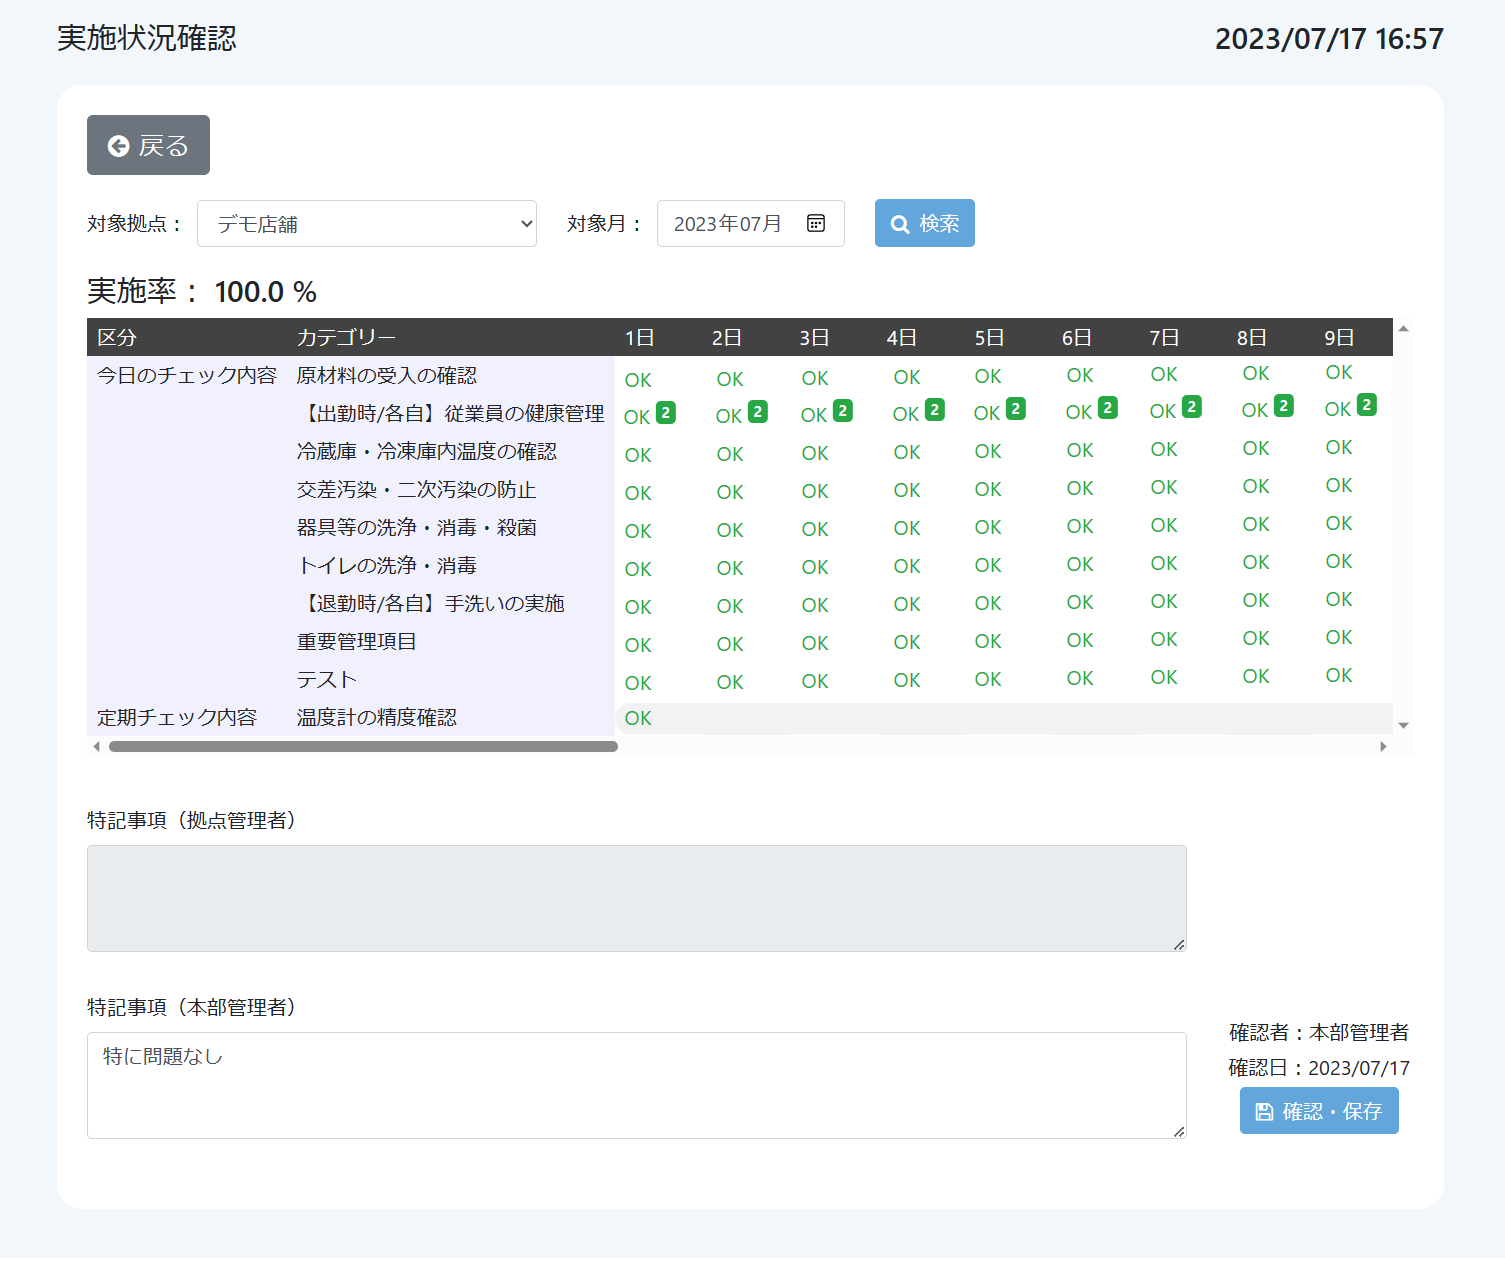
Task: Click OK for 器具等の洗浄・消毒・殺菌 on 7日
Action: click(x=1164, y=525)
